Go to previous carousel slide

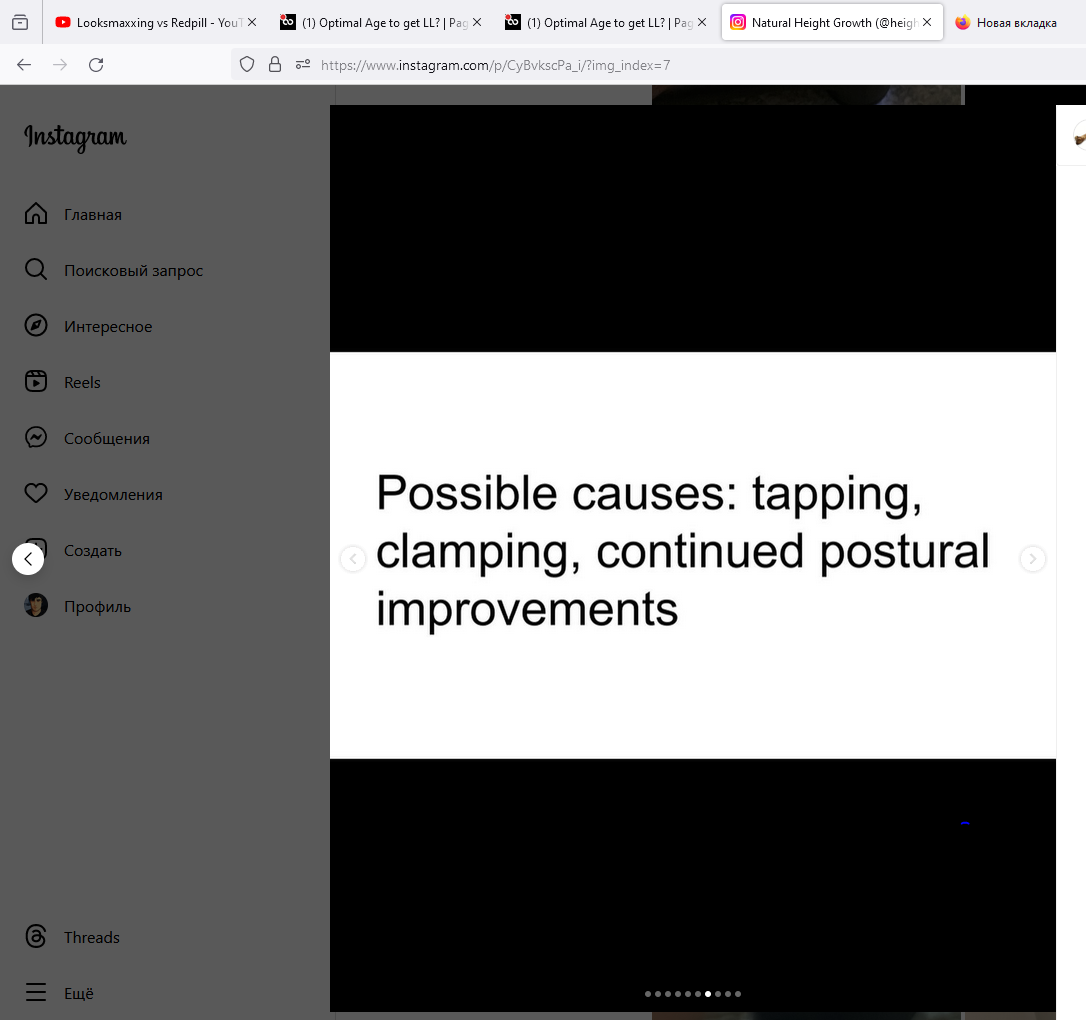[x=353, y=559]
